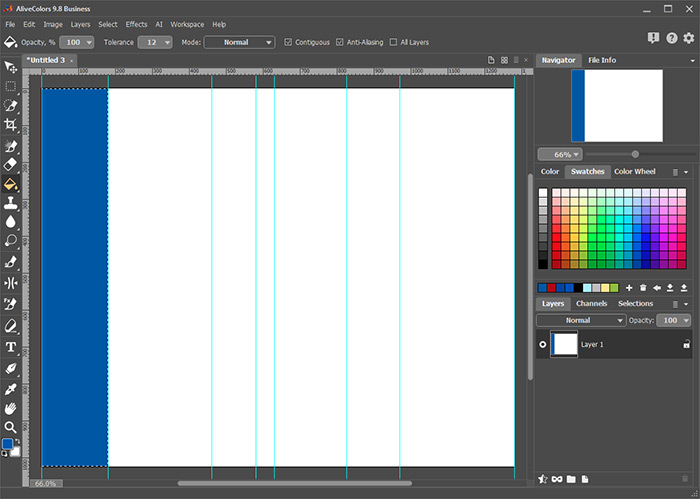Switch to the File Info tab
The width and height of the screenshot is (700, 499).
click(602, 60)
